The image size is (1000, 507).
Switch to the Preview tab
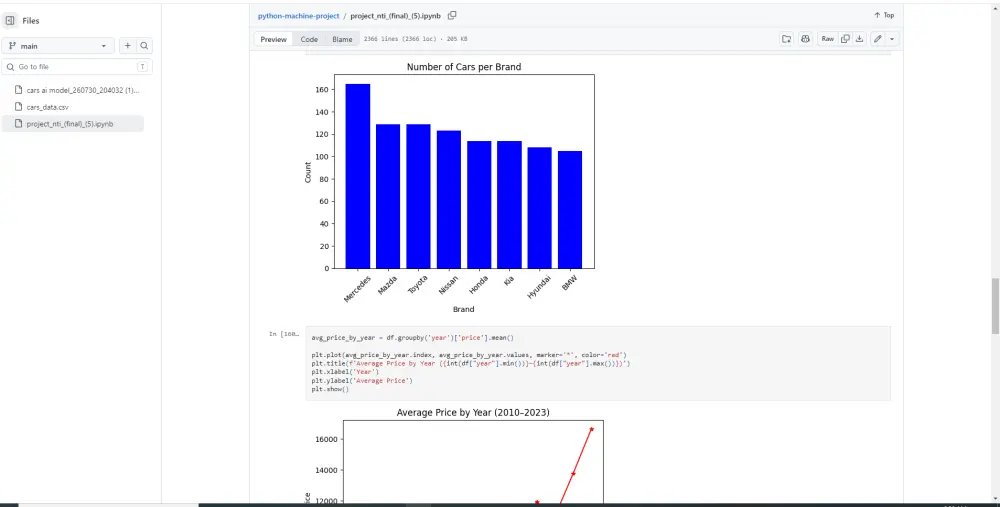click(x=274, y=39)
